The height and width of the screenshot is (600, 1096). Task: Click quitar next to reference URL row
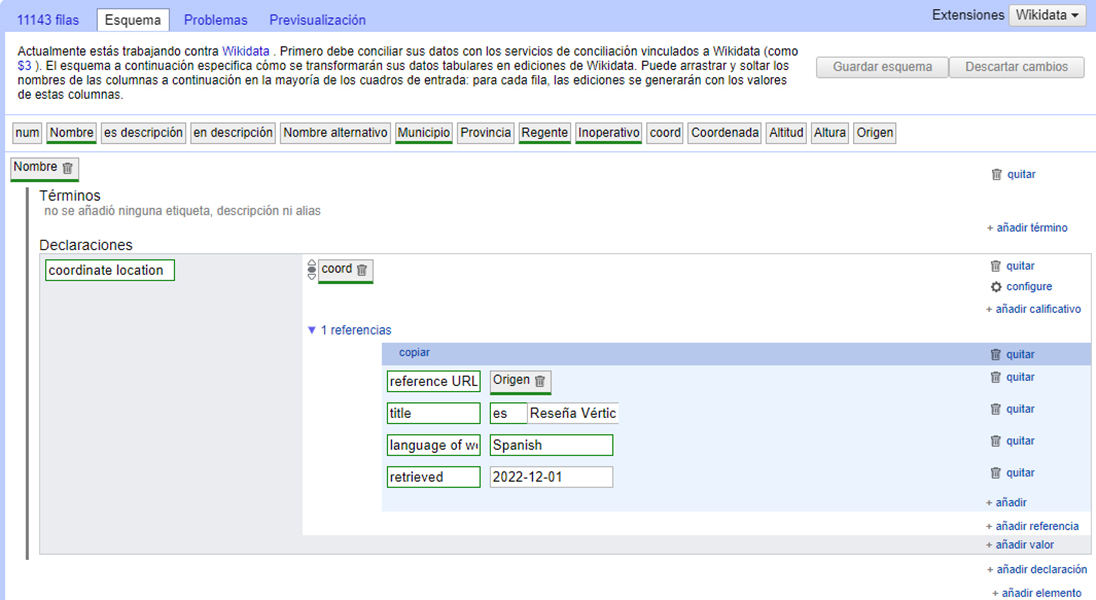(x=1012, y=377)
